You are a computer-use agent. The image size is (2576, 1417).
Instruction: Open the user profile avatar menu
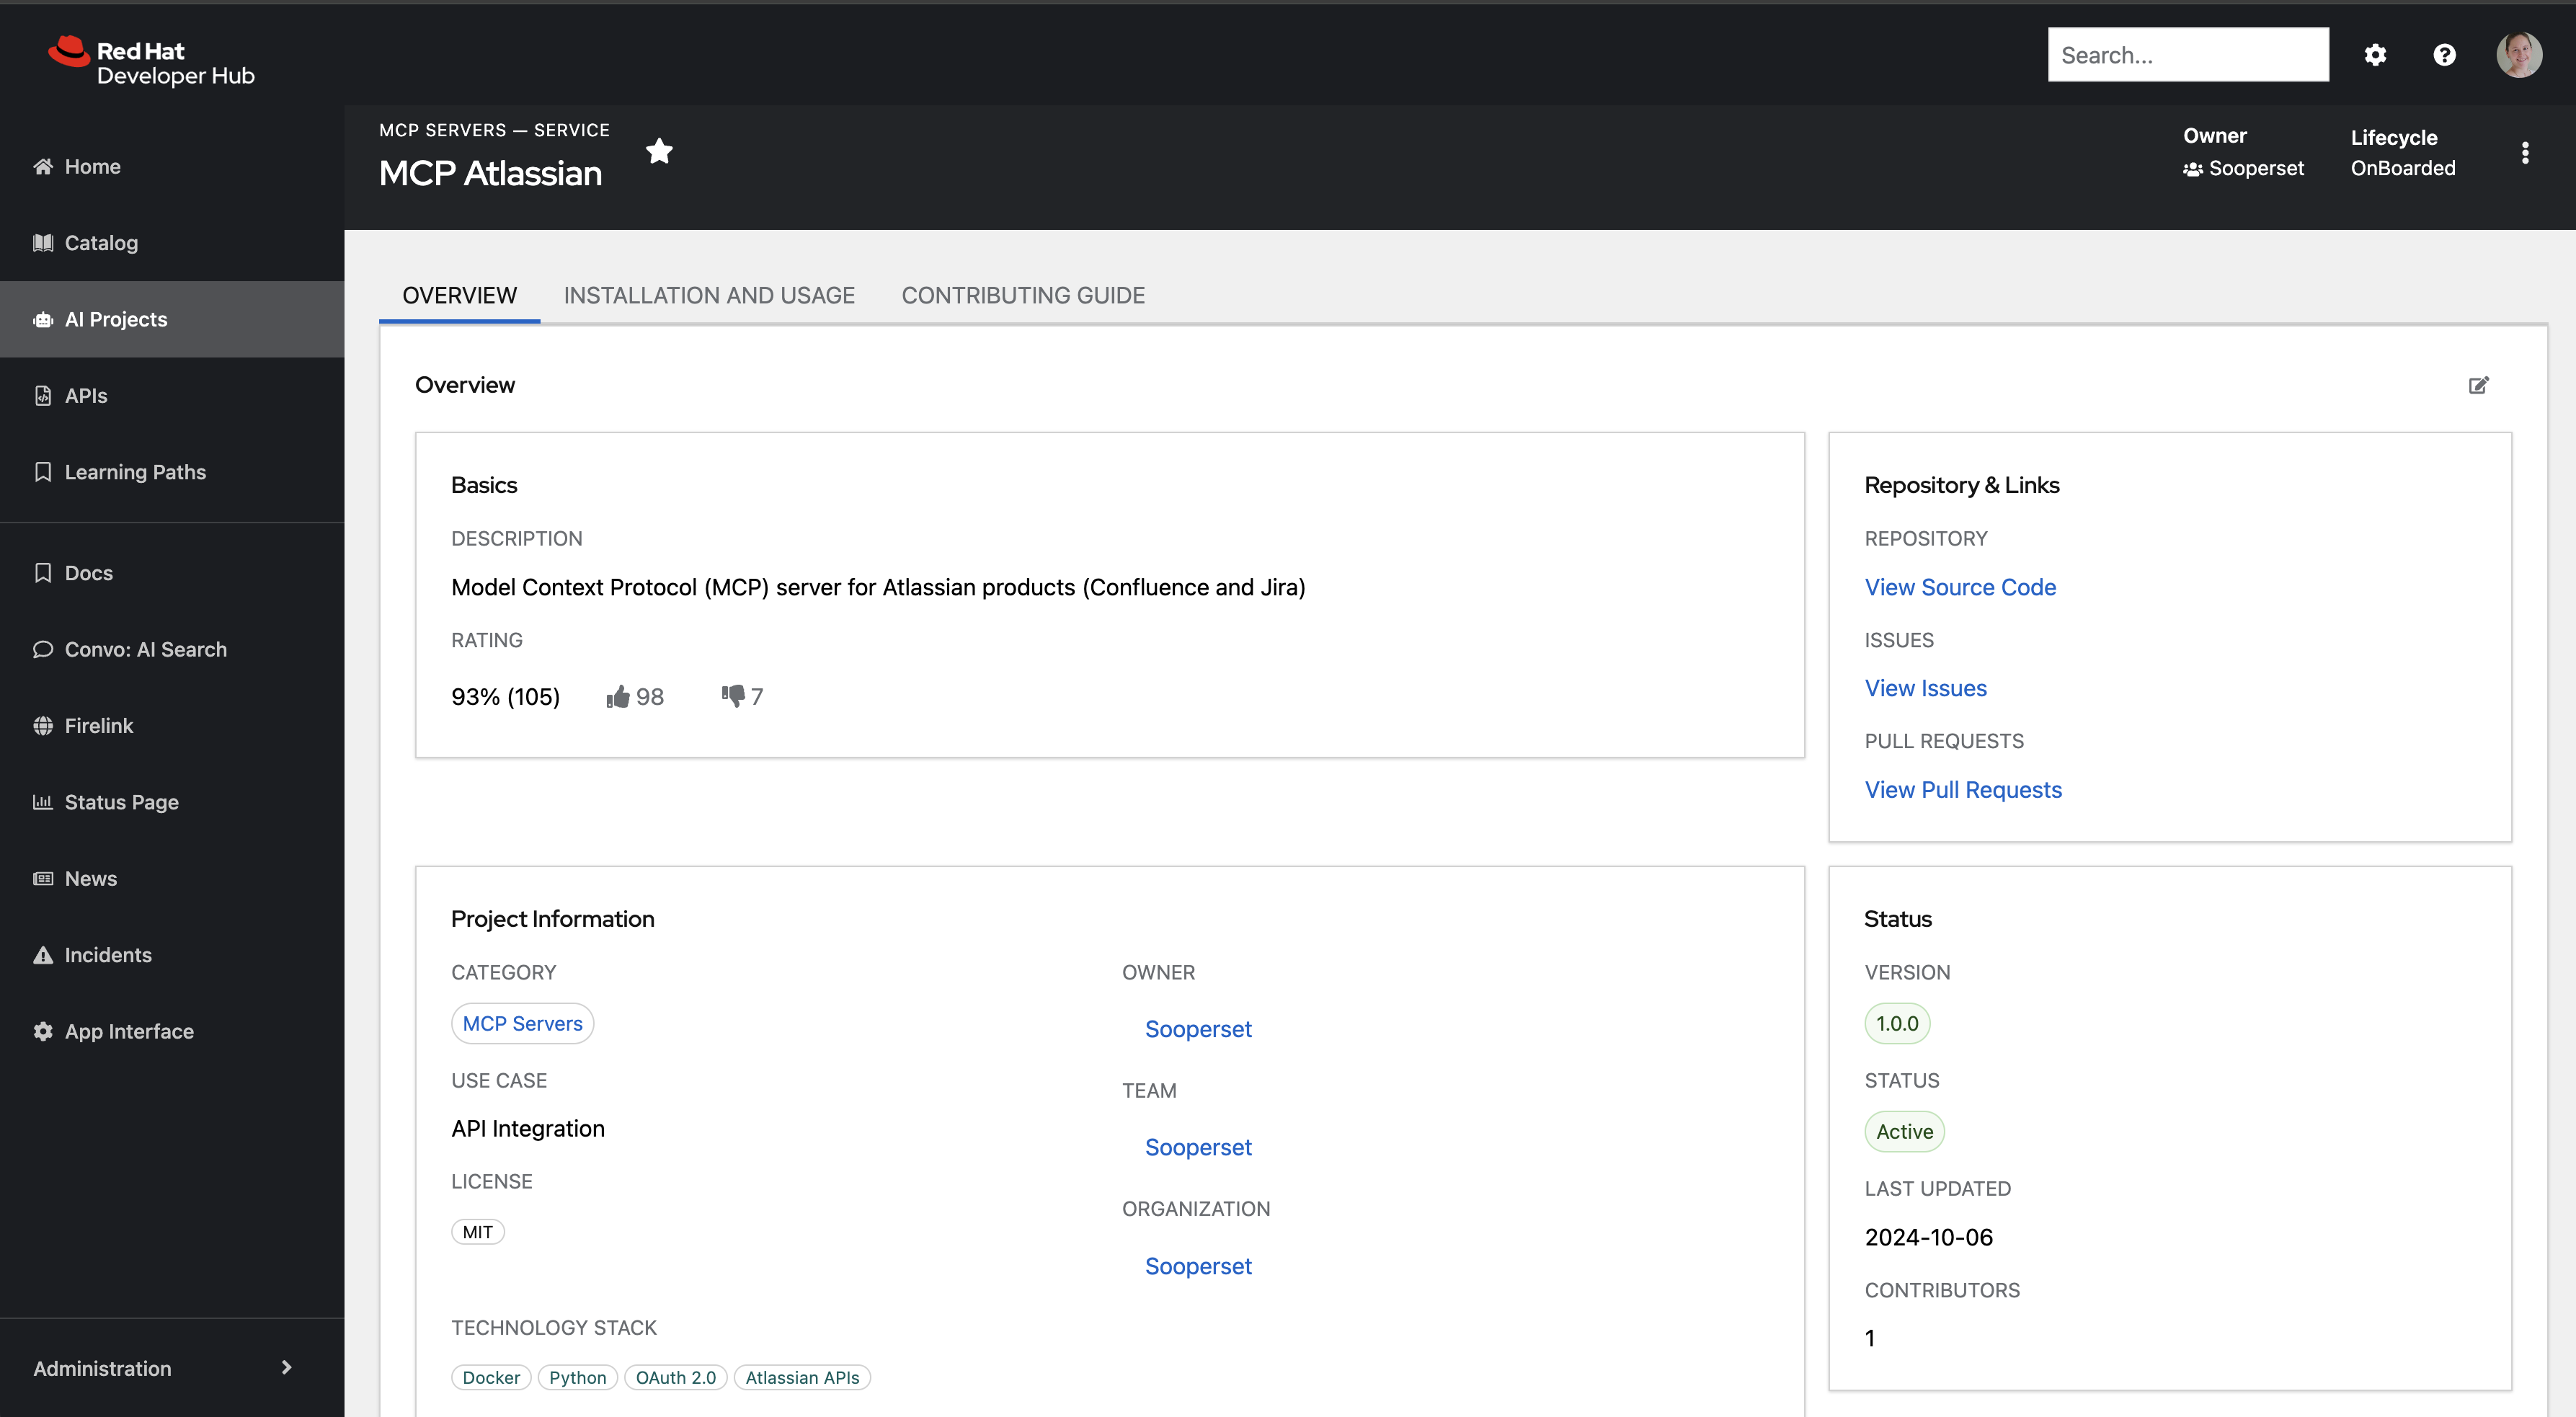tap(2518, 55)
